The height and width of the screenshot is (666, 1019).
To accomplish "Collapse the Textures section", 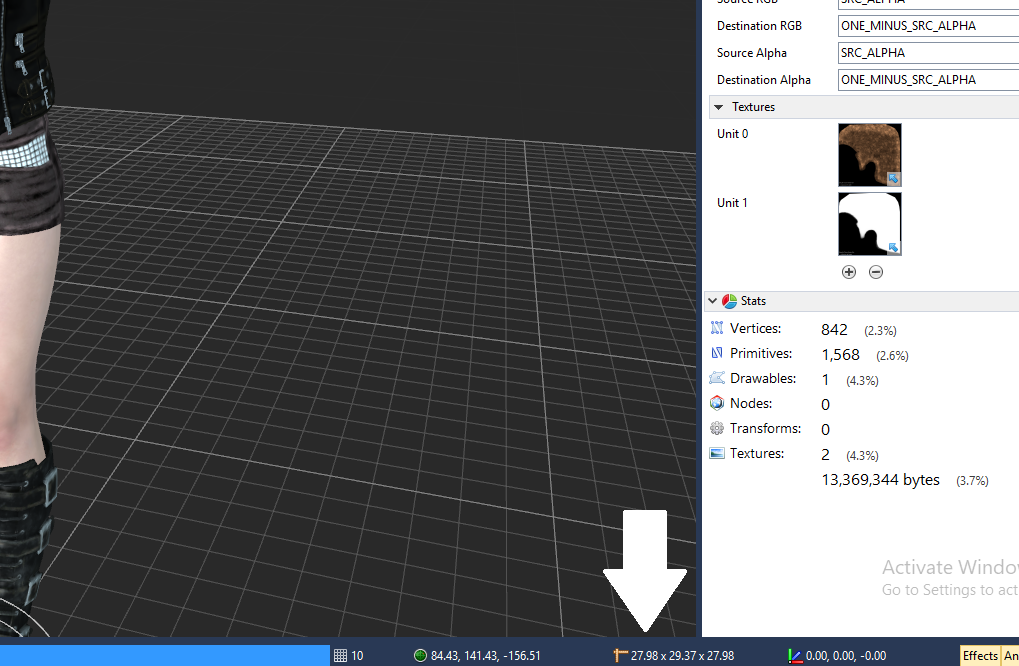I will 719,107.
